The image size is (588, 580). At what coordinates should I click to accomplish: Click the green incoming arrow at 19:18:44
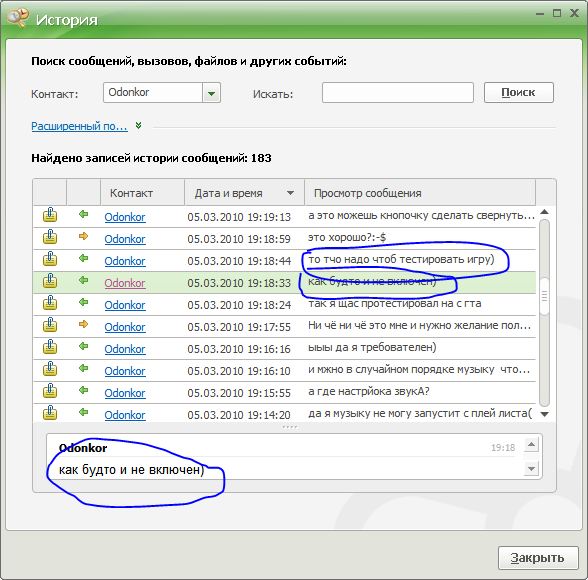pos(83,258)
